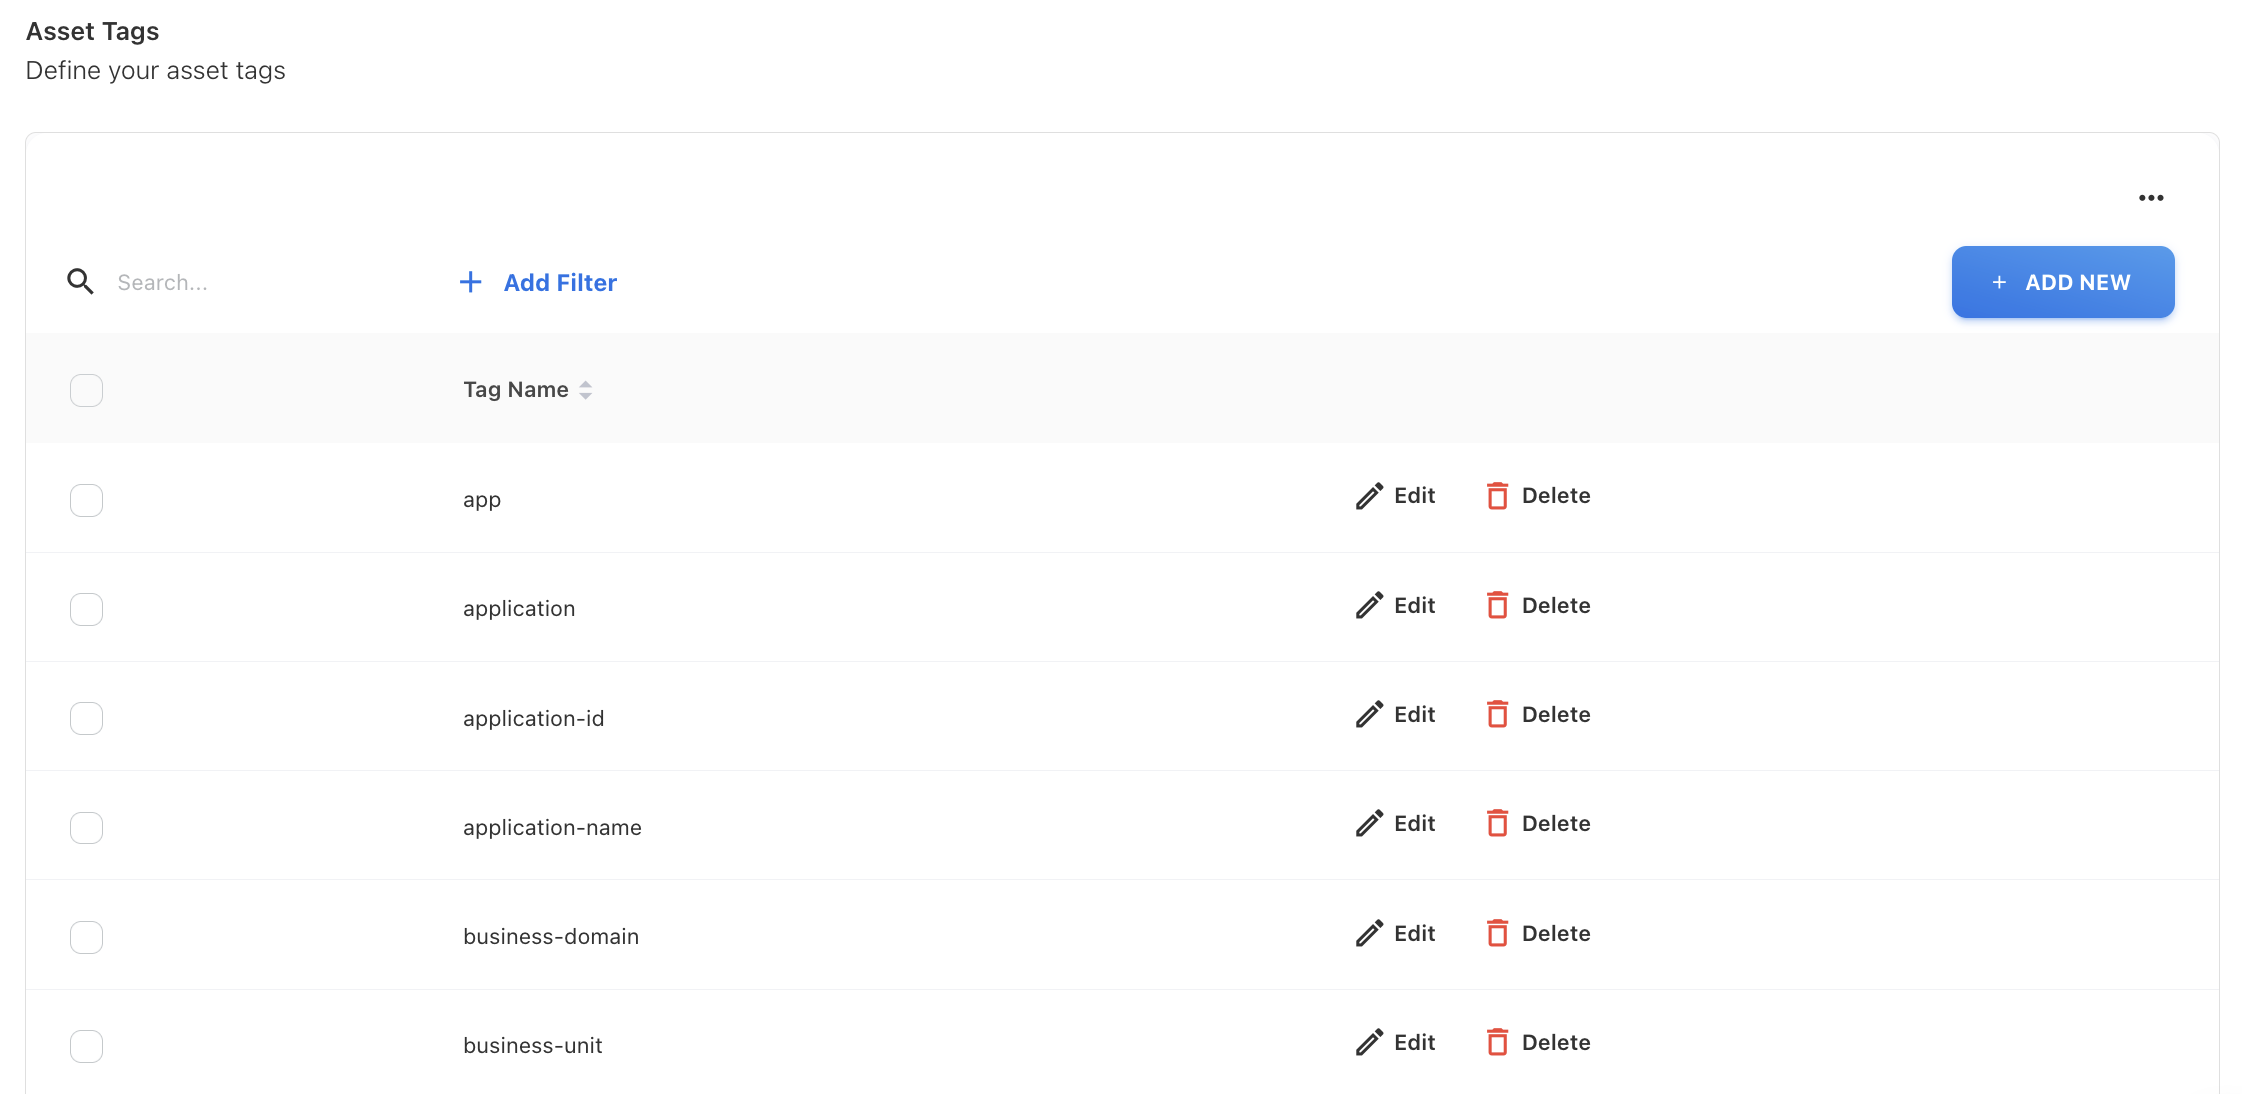Image resolution: width=2242 pixels, height=1094 pixels.
Task: Select the business-domain row checkbox
Action: coord(86,937)
